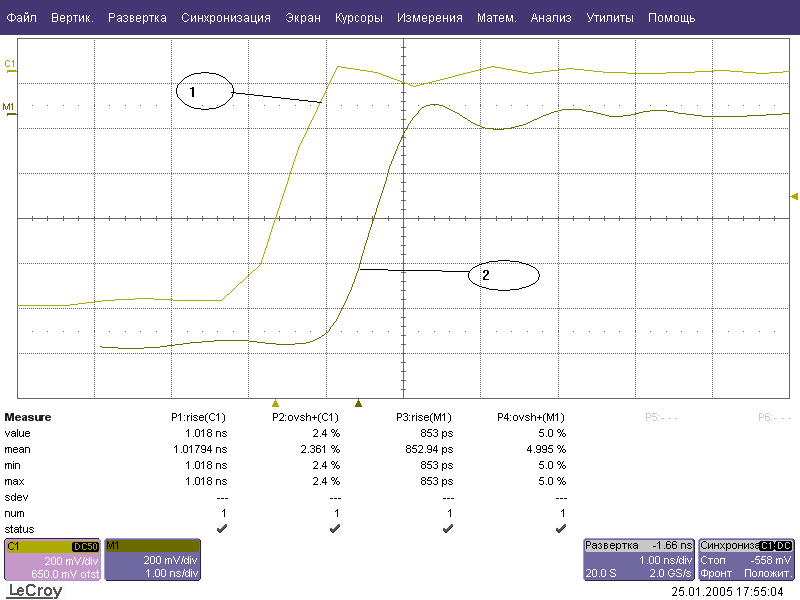Select the trigger level arrow on right edge
Screen dimensions: 800x600
[794, 196]
